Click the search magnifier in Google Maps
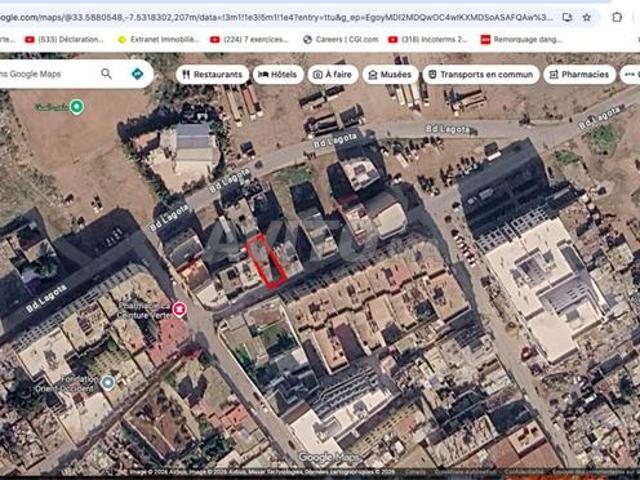The height and width of the screenshot is (480, 640). (107, 74)
